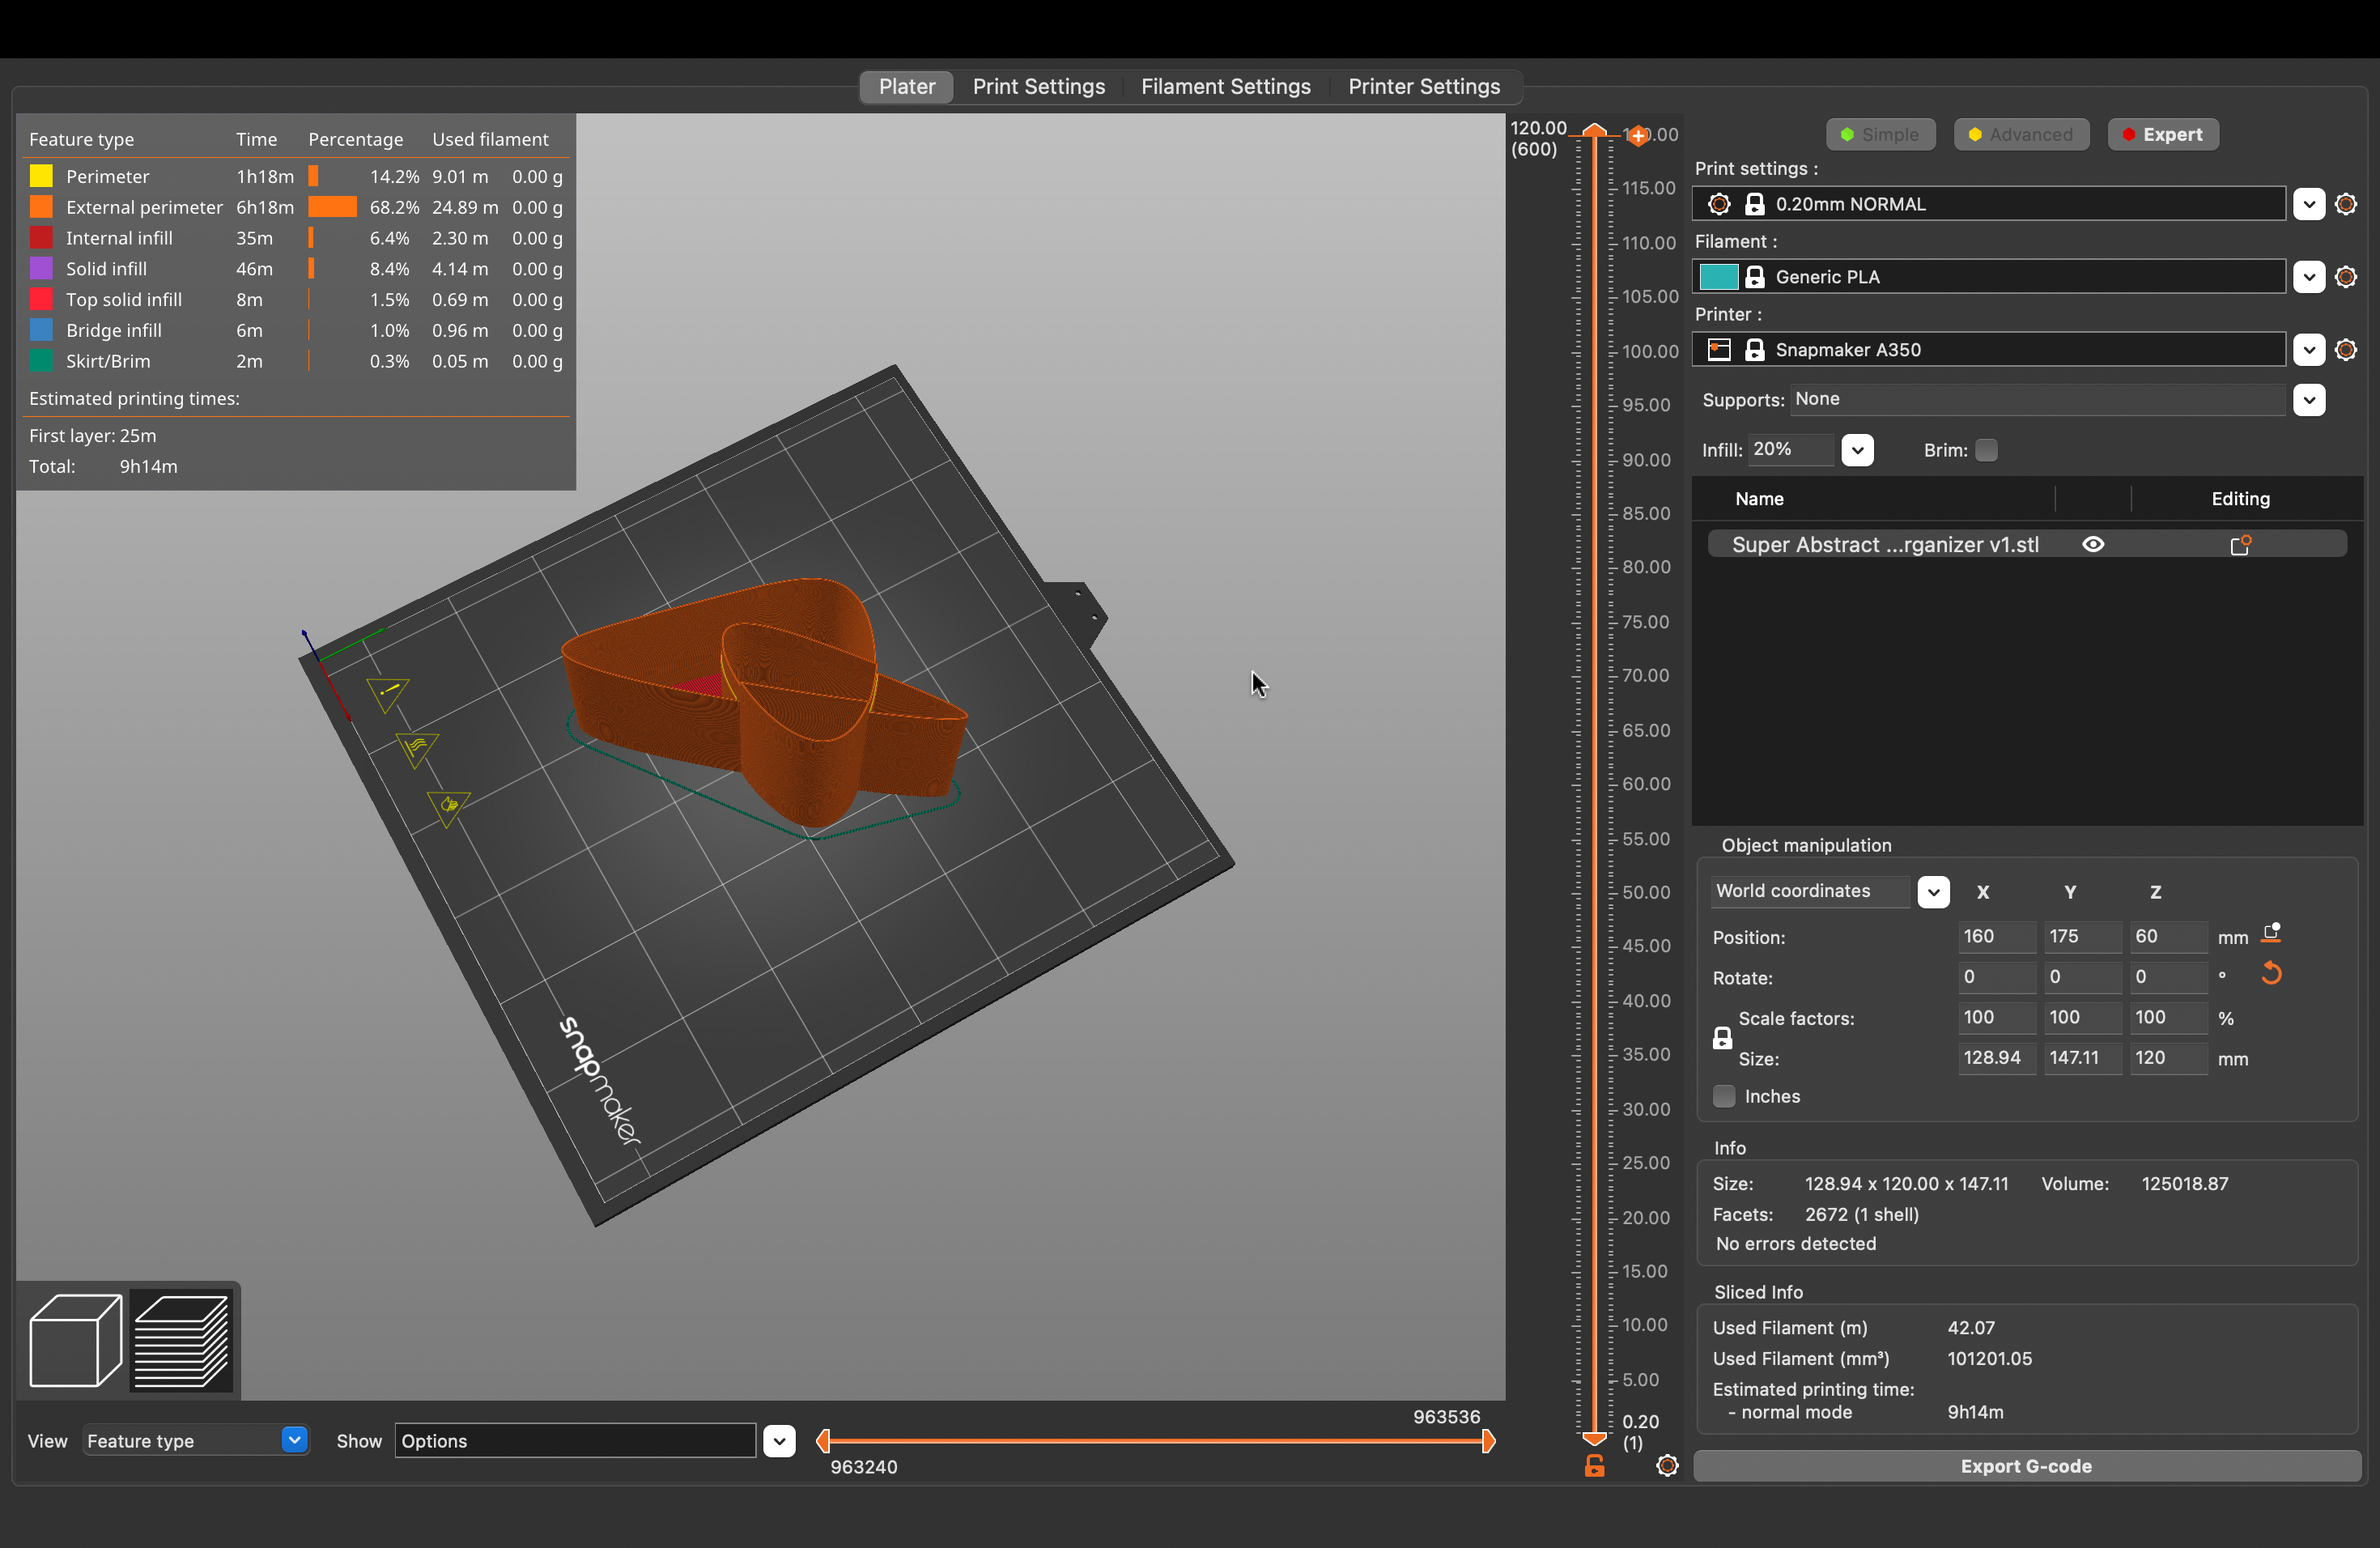This screenshot has width=2380, height=1548.
Task: Open vertical slider settings cog icon
Action: pyautogui.click(x=1667, y=1466)
